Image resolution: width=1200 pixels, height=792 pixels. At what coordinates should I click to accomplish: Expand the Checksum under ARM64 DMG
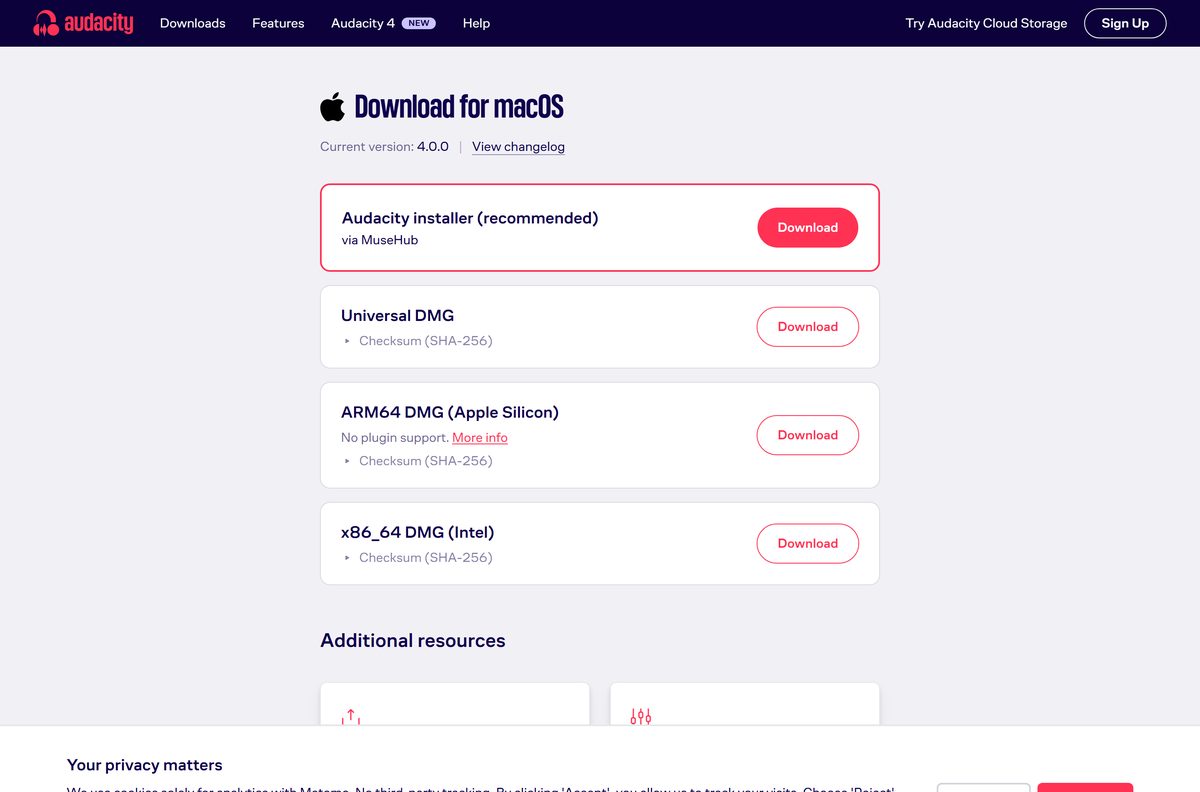tap(418, 461)
